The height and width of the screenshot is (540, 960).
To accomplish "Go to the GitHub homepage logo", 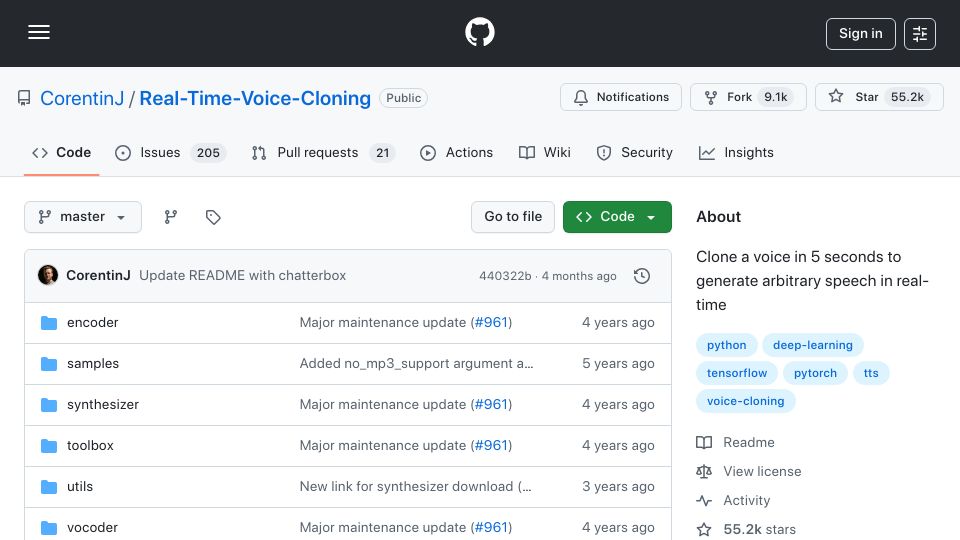I will (479, 32).
